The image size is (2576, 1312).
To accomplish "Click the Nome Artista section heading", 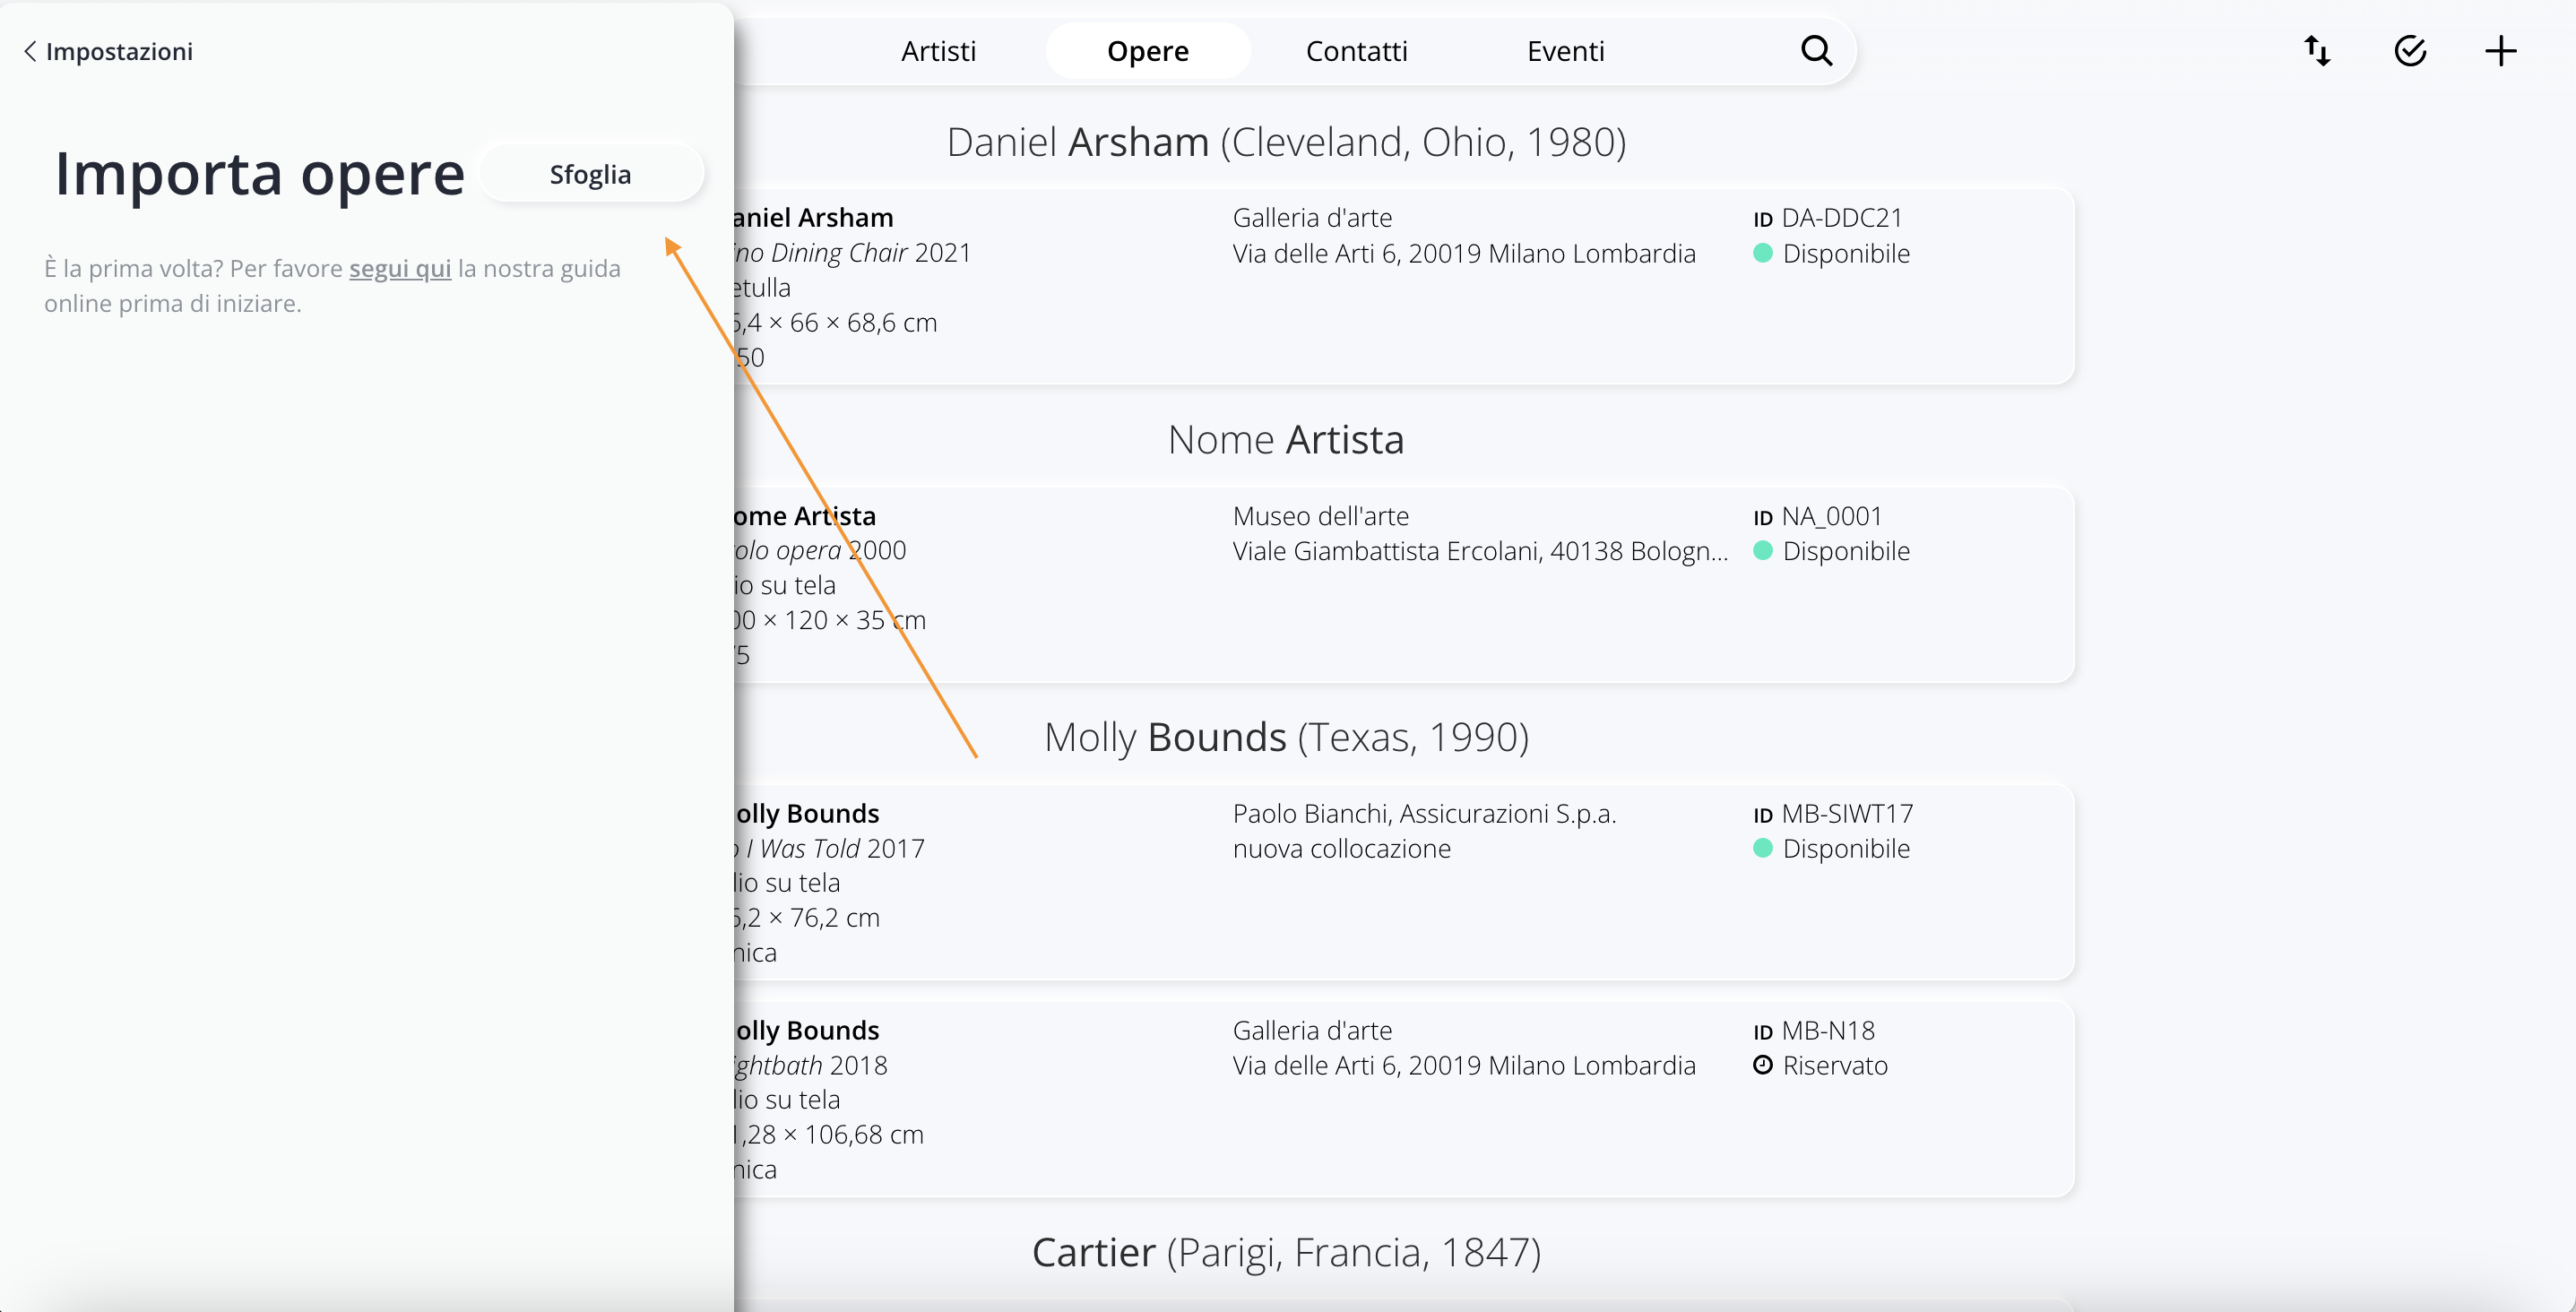I will click(x=1286, y=440).
